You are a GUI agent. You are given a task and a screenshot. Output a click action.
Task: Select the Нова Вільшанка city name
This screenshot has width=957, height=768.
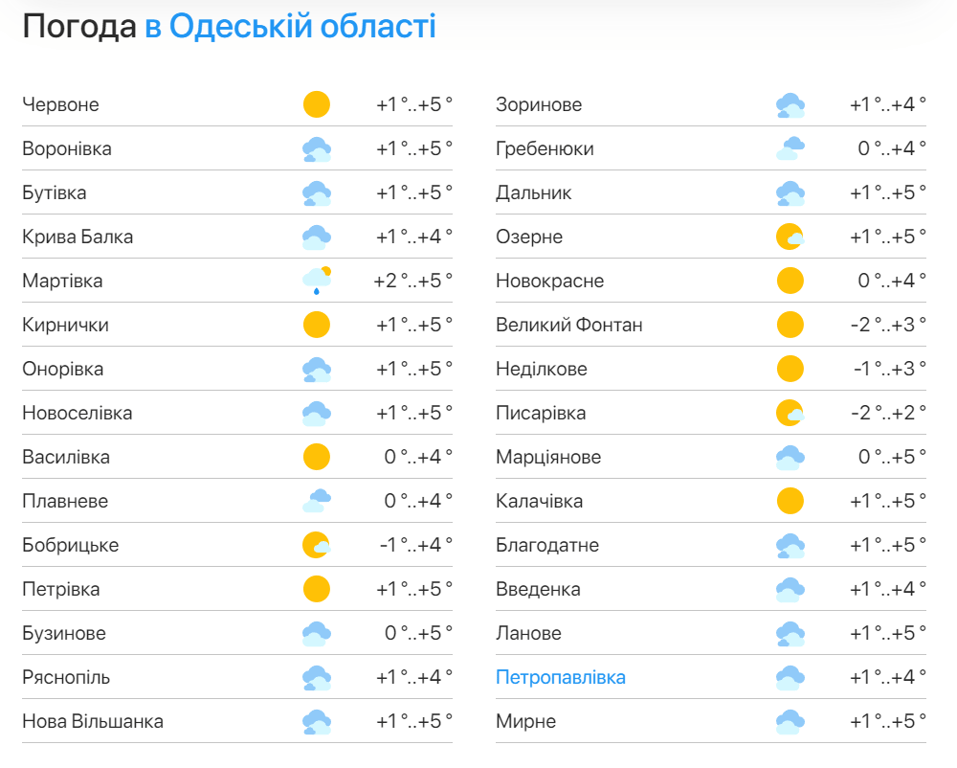pos(93,721)
